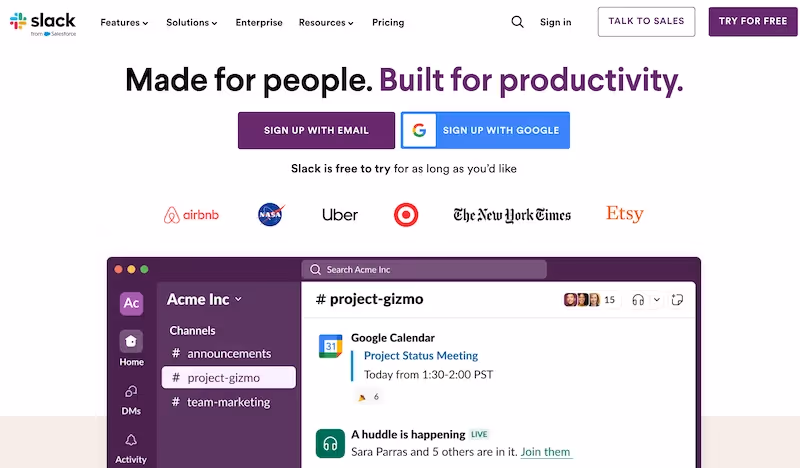The width and height of the screenshot is (800, 468).
Task: Click the emoji reaction with count 6
Action: (368, 397)
